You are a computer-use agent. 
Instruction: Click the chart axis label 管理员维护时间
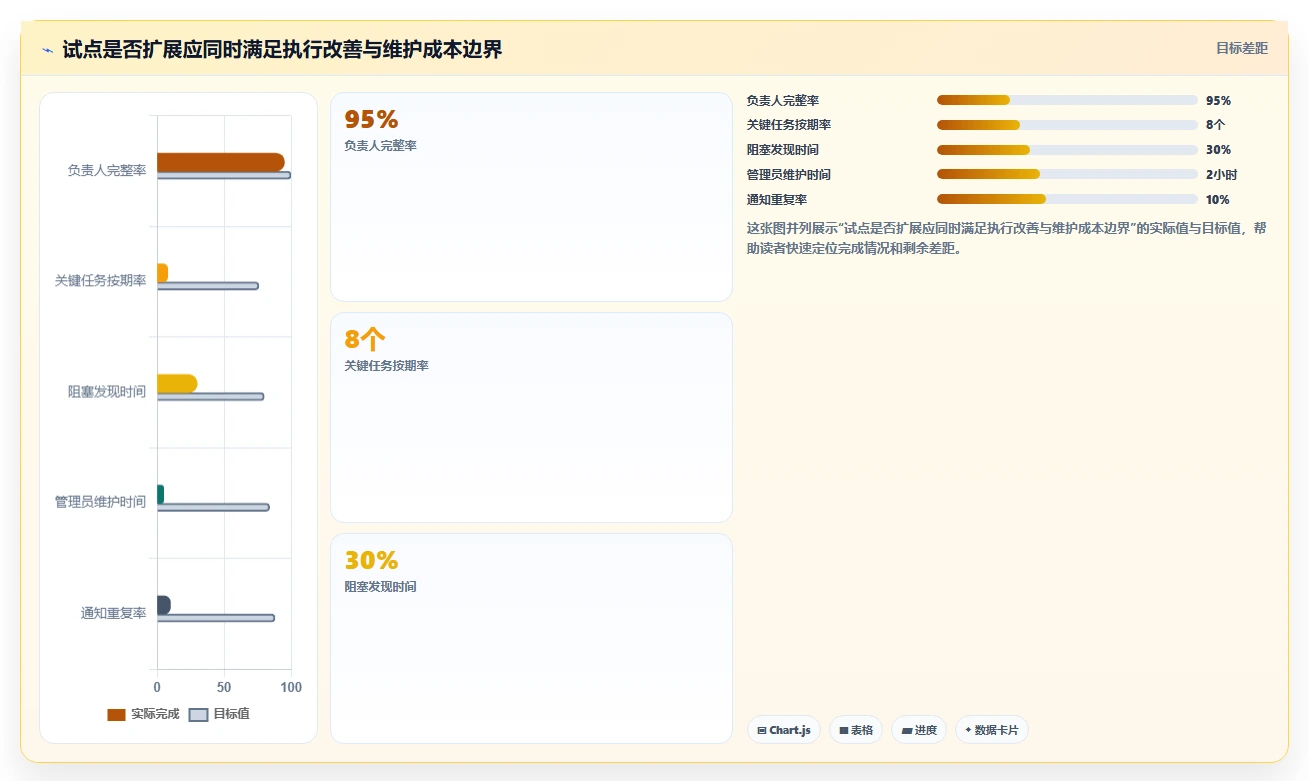click(101, 502)
